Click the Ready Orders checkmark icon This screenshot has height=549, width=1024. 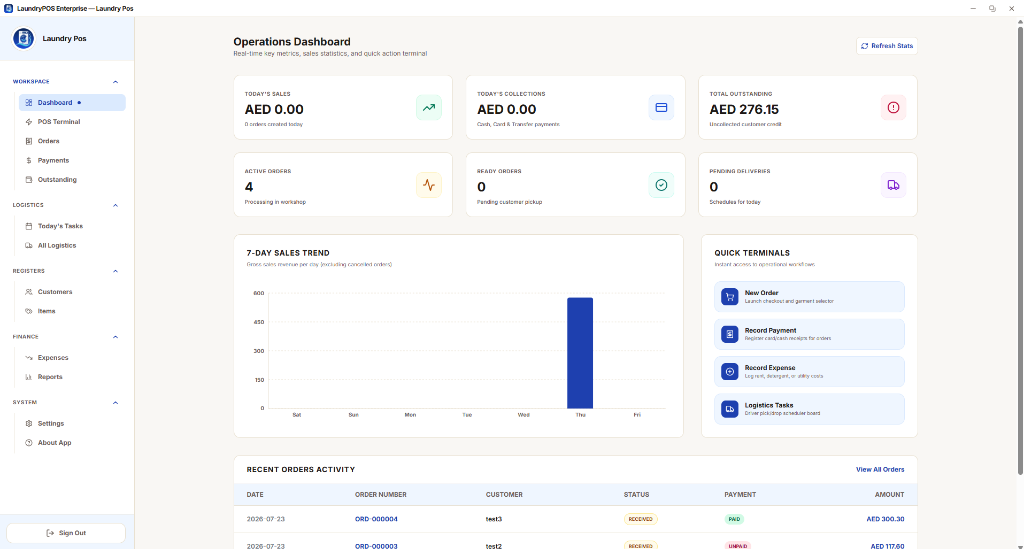(662, 185)
